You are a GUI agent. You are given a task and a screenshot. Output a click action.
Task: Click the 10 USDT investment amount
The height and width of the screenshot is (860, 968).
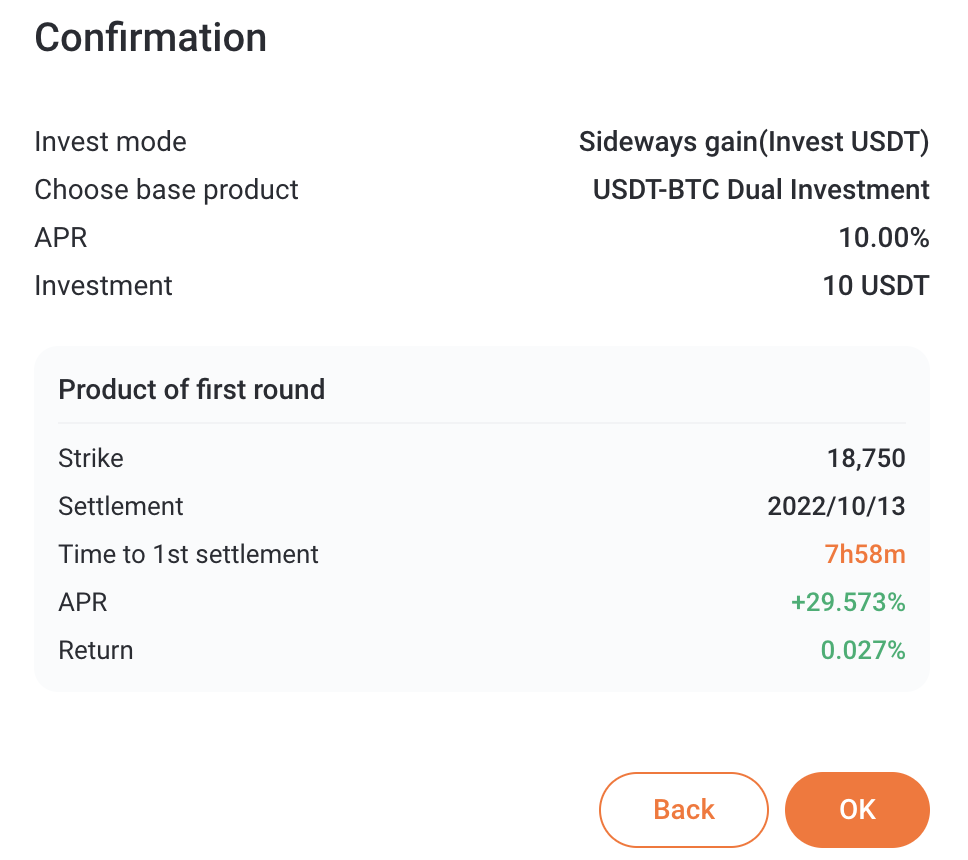coord(875,286)
